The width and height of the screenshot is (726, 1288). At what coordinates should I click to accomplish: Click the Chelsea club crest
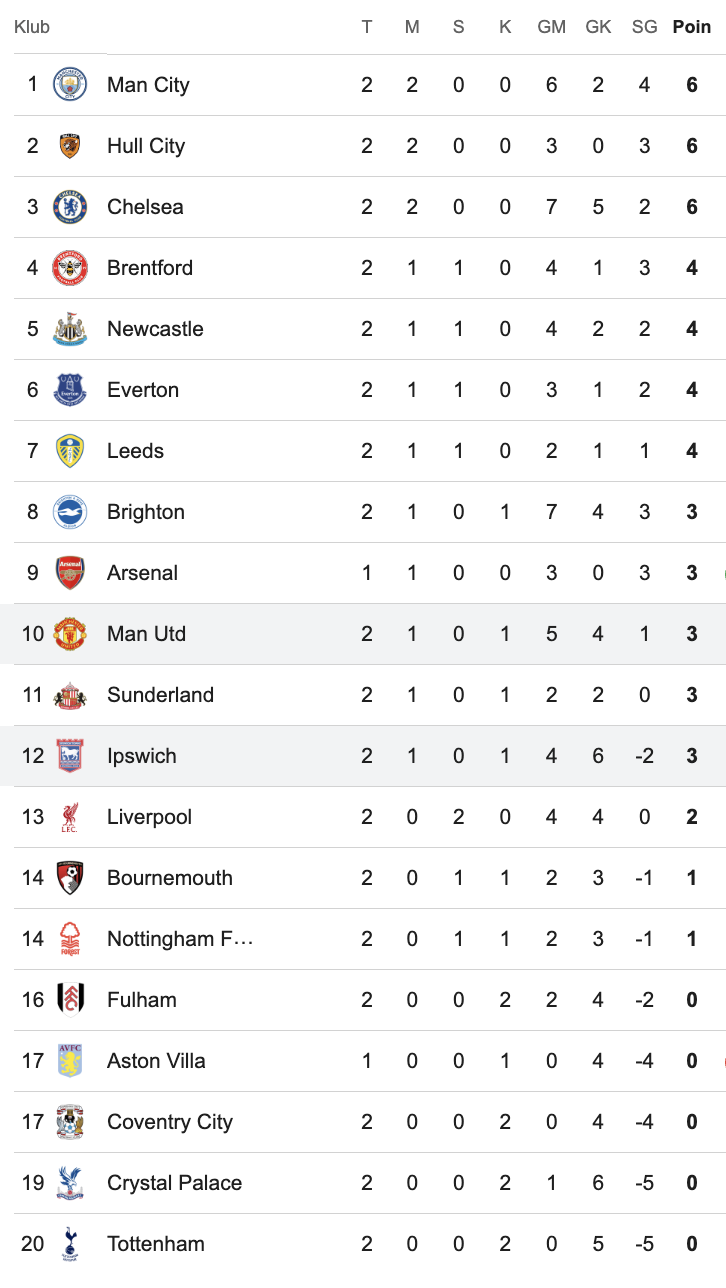(70, 207)
